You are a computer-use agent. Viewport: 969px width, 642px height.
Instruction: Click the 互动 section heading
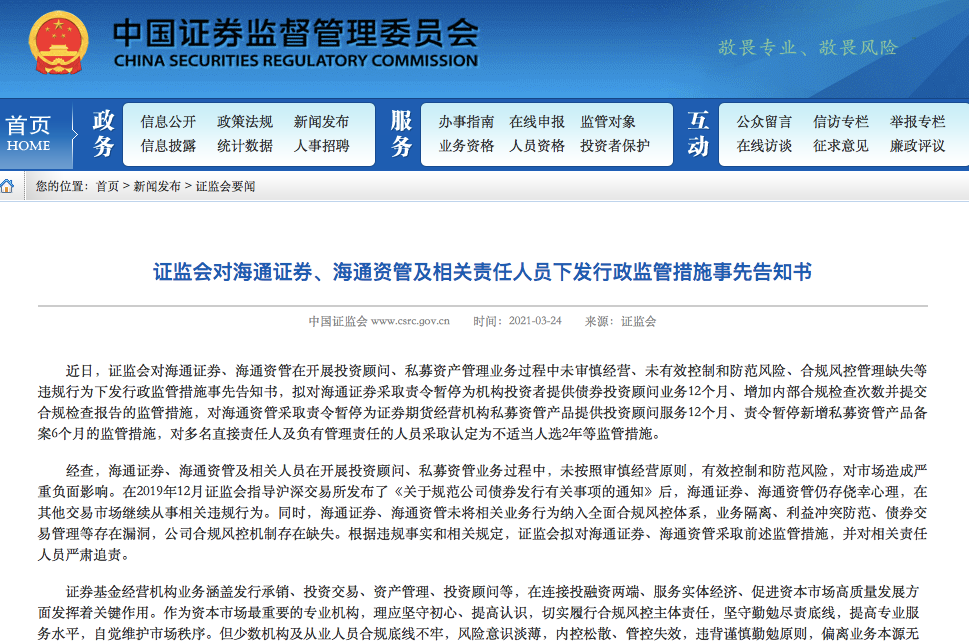click(x=698, y=133)
